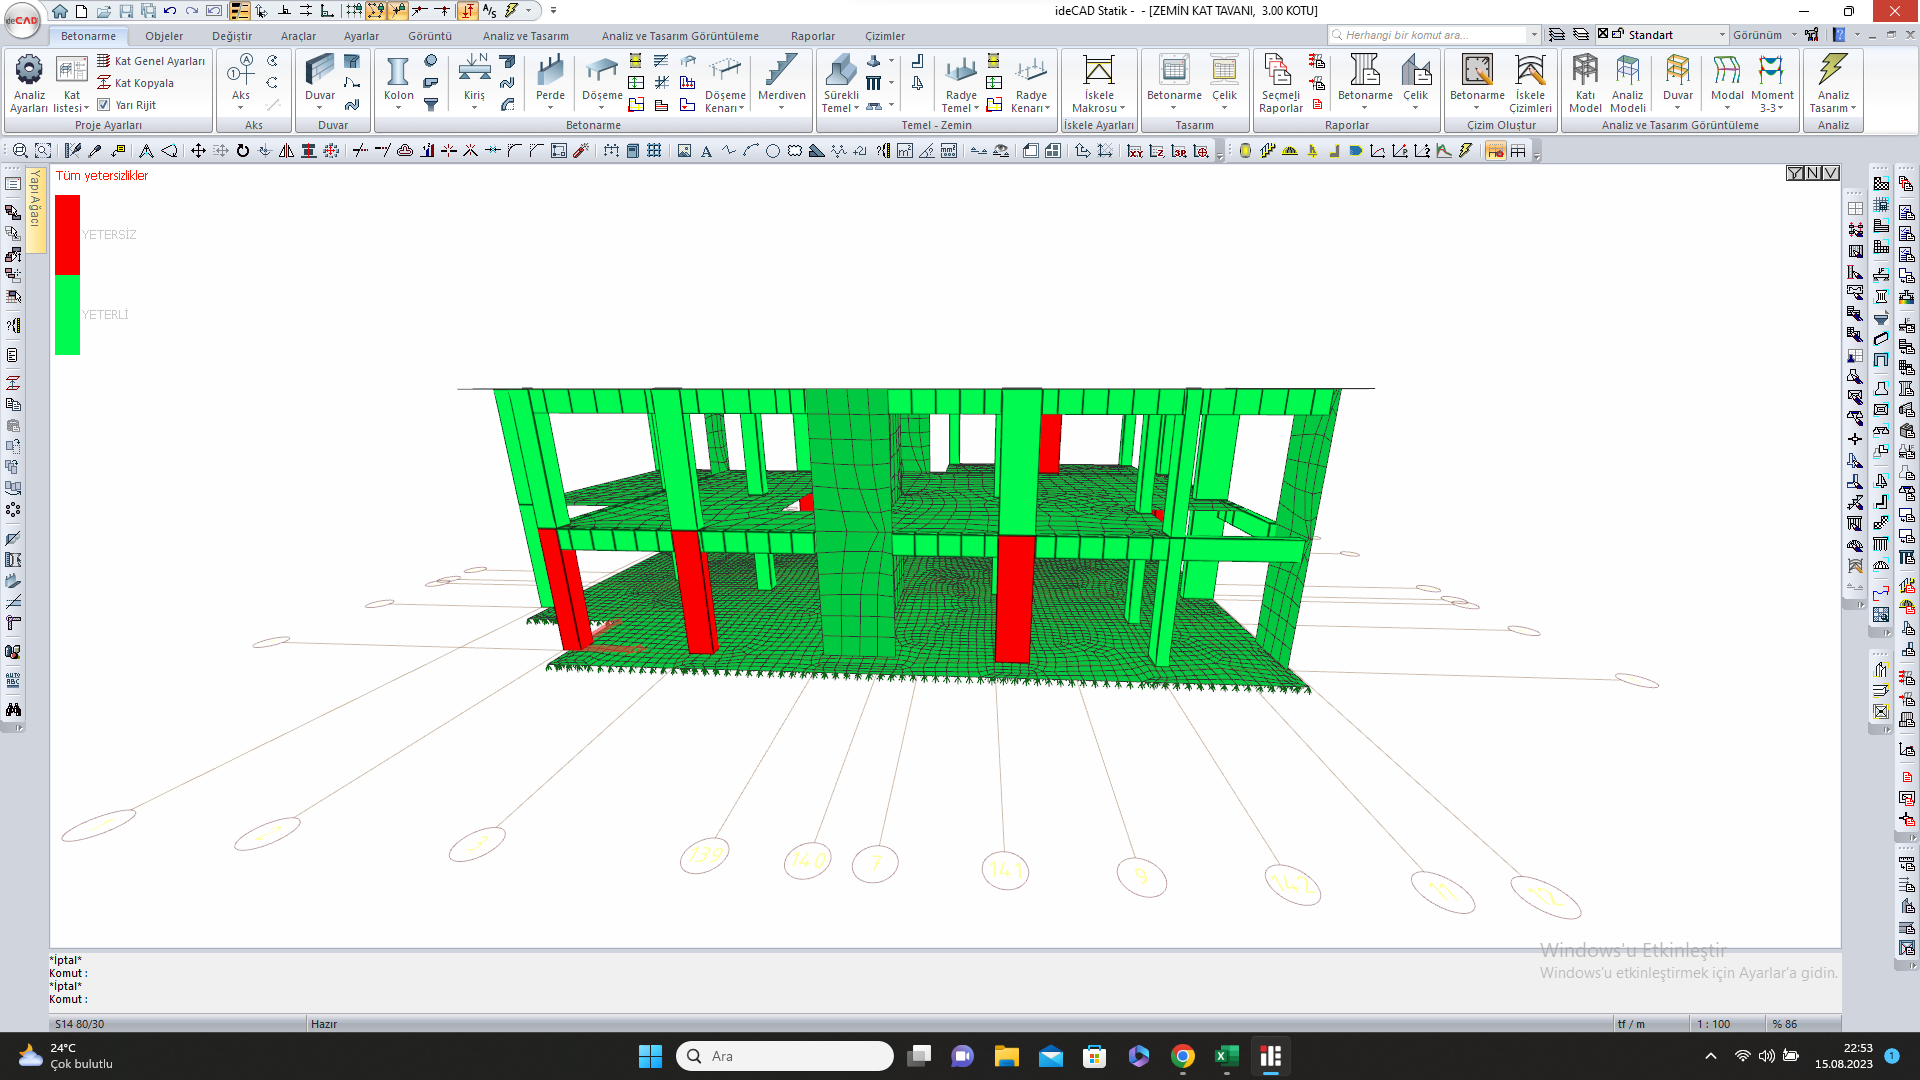Viewport: 1920px width, 1080px height.
Task: Open Analiz Modeli view
Action: pos(1628,84)
